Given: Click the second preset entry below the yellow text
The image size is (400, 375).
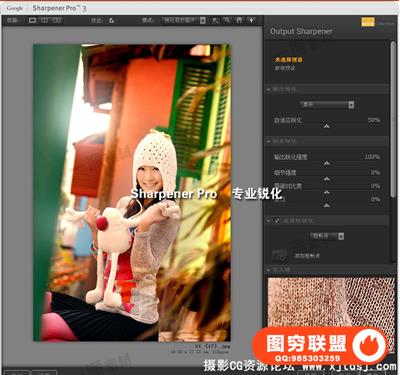Looking at the screenshot, I should coord(285,68).
